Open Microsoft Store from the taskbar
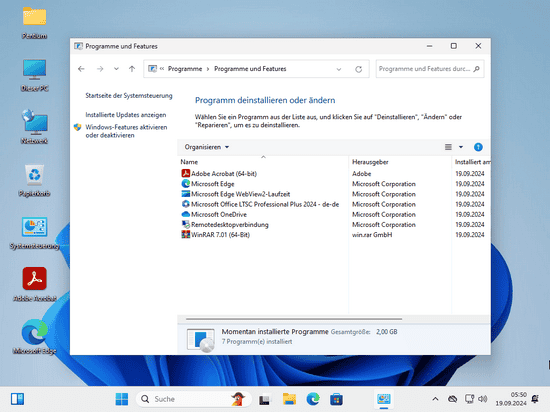The width and height of the screenshot is (550, 412). pos(336,399)
